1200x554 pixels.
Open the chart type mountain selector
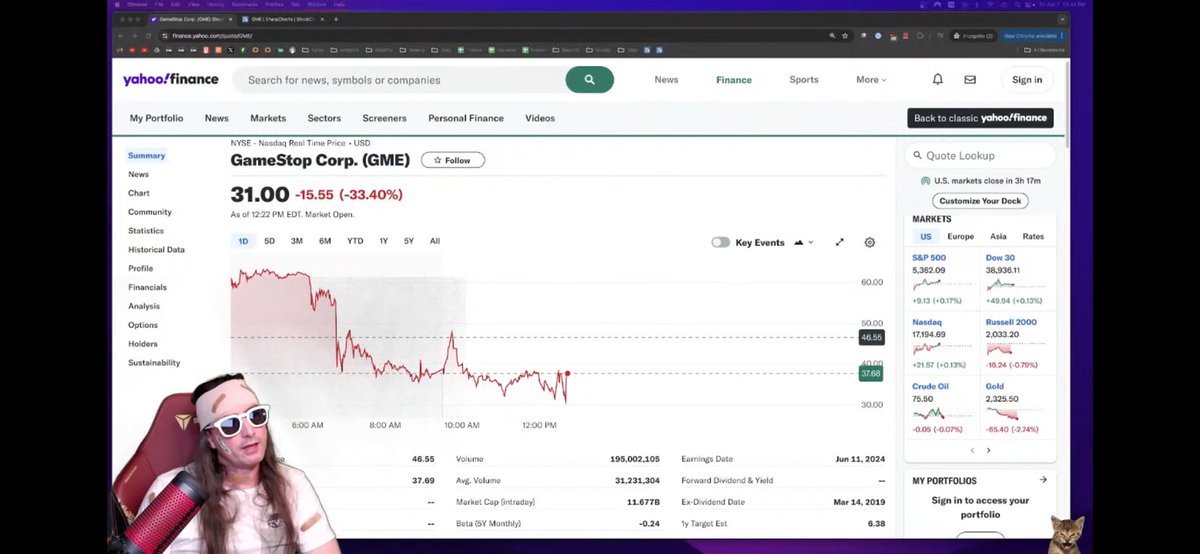[804, 242]
